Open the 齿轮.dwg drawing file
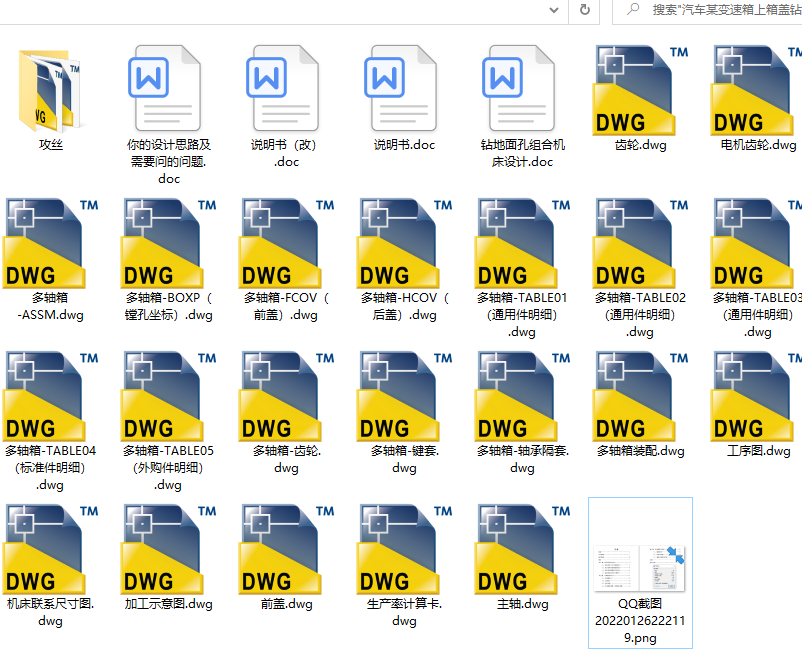Viewport: 802px width, 659px height. (x=640, y=90)
